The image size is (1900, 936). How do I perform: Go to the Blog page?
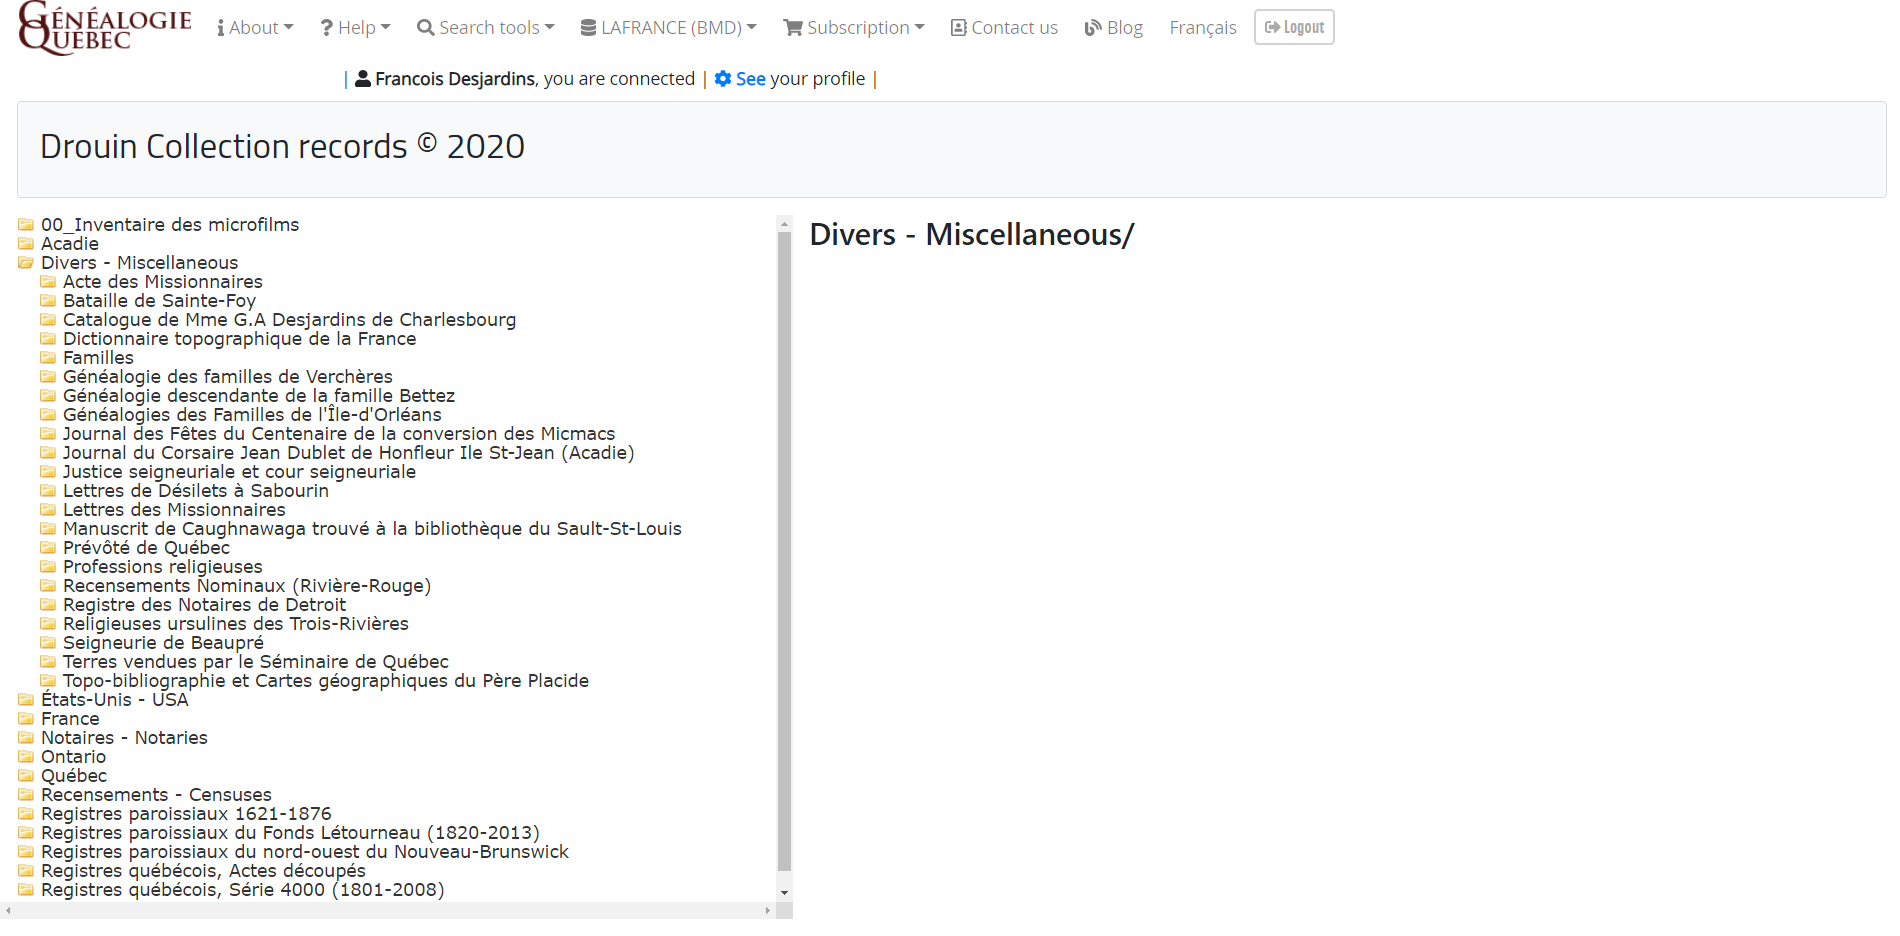coord(1113,28)
